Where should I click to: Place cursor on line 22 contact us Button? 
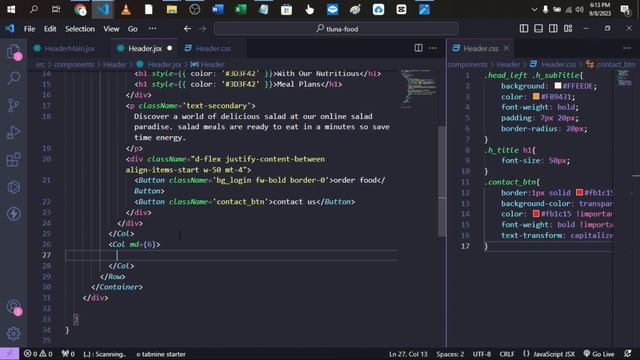coord(244,202)
